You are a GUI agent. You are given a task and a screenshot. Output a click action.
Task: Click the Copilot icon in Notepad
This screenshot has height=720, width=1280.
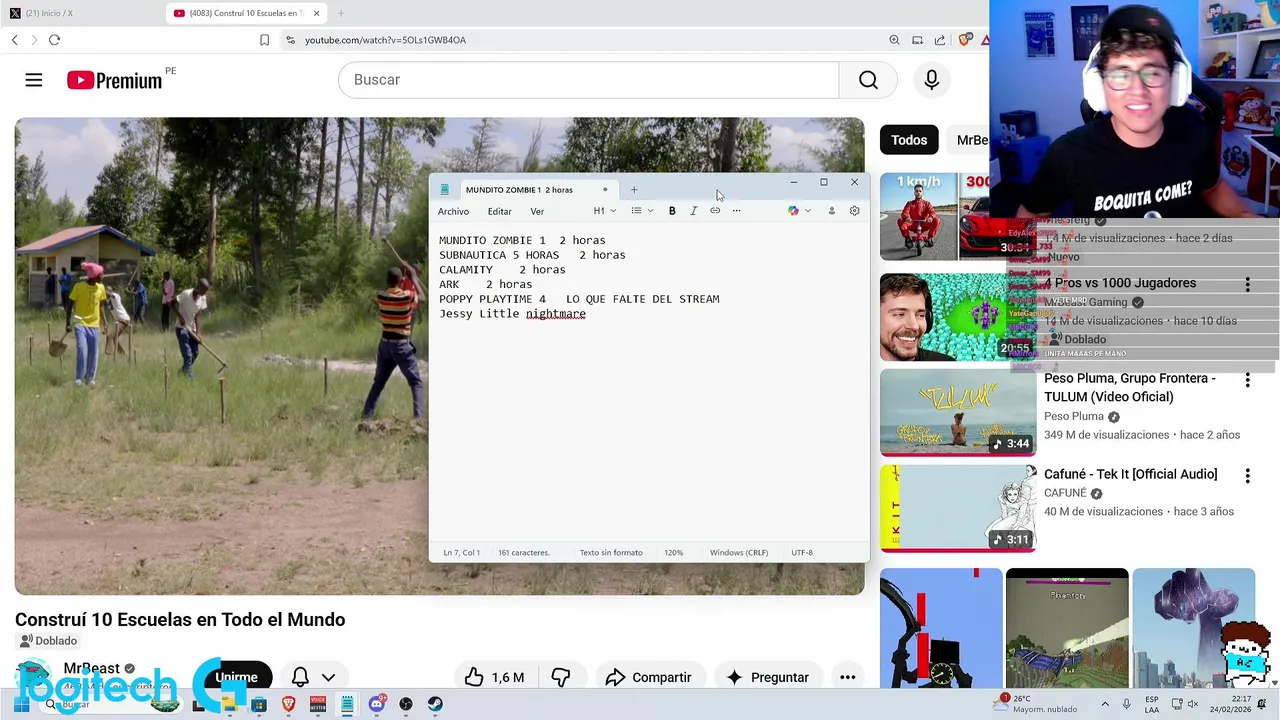click(793, 211)
